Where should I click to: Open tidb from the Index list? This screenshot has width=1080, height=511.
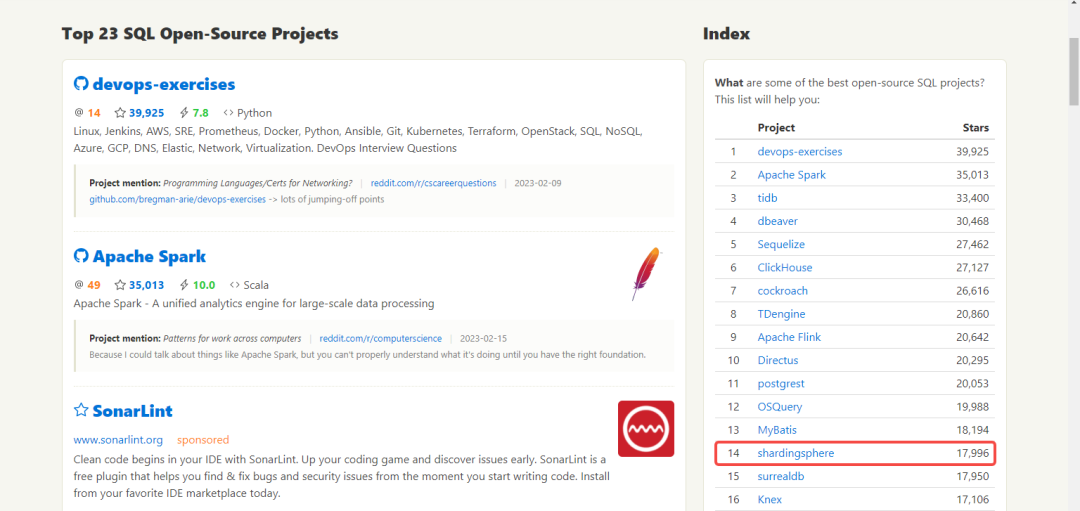(767, 198)
